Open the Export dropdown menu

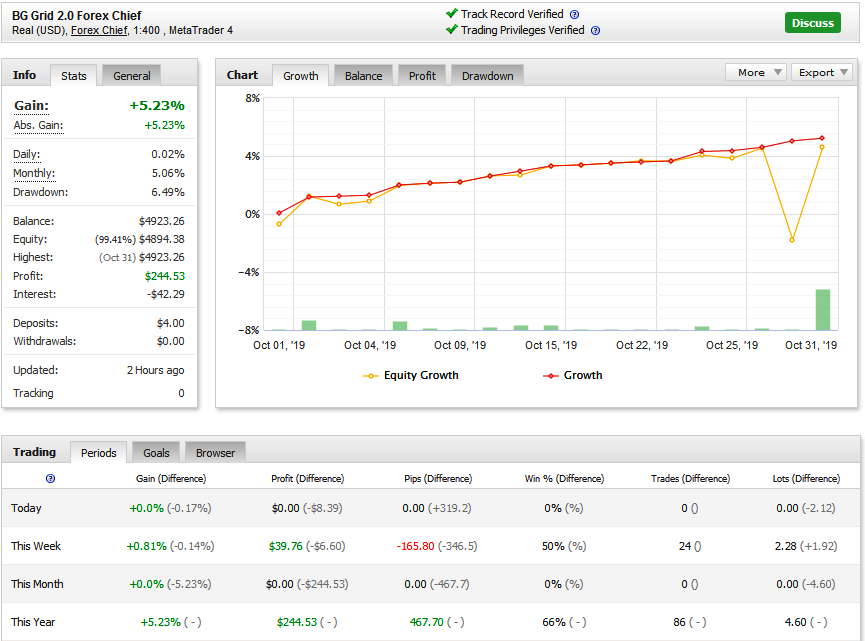(822, 72)
